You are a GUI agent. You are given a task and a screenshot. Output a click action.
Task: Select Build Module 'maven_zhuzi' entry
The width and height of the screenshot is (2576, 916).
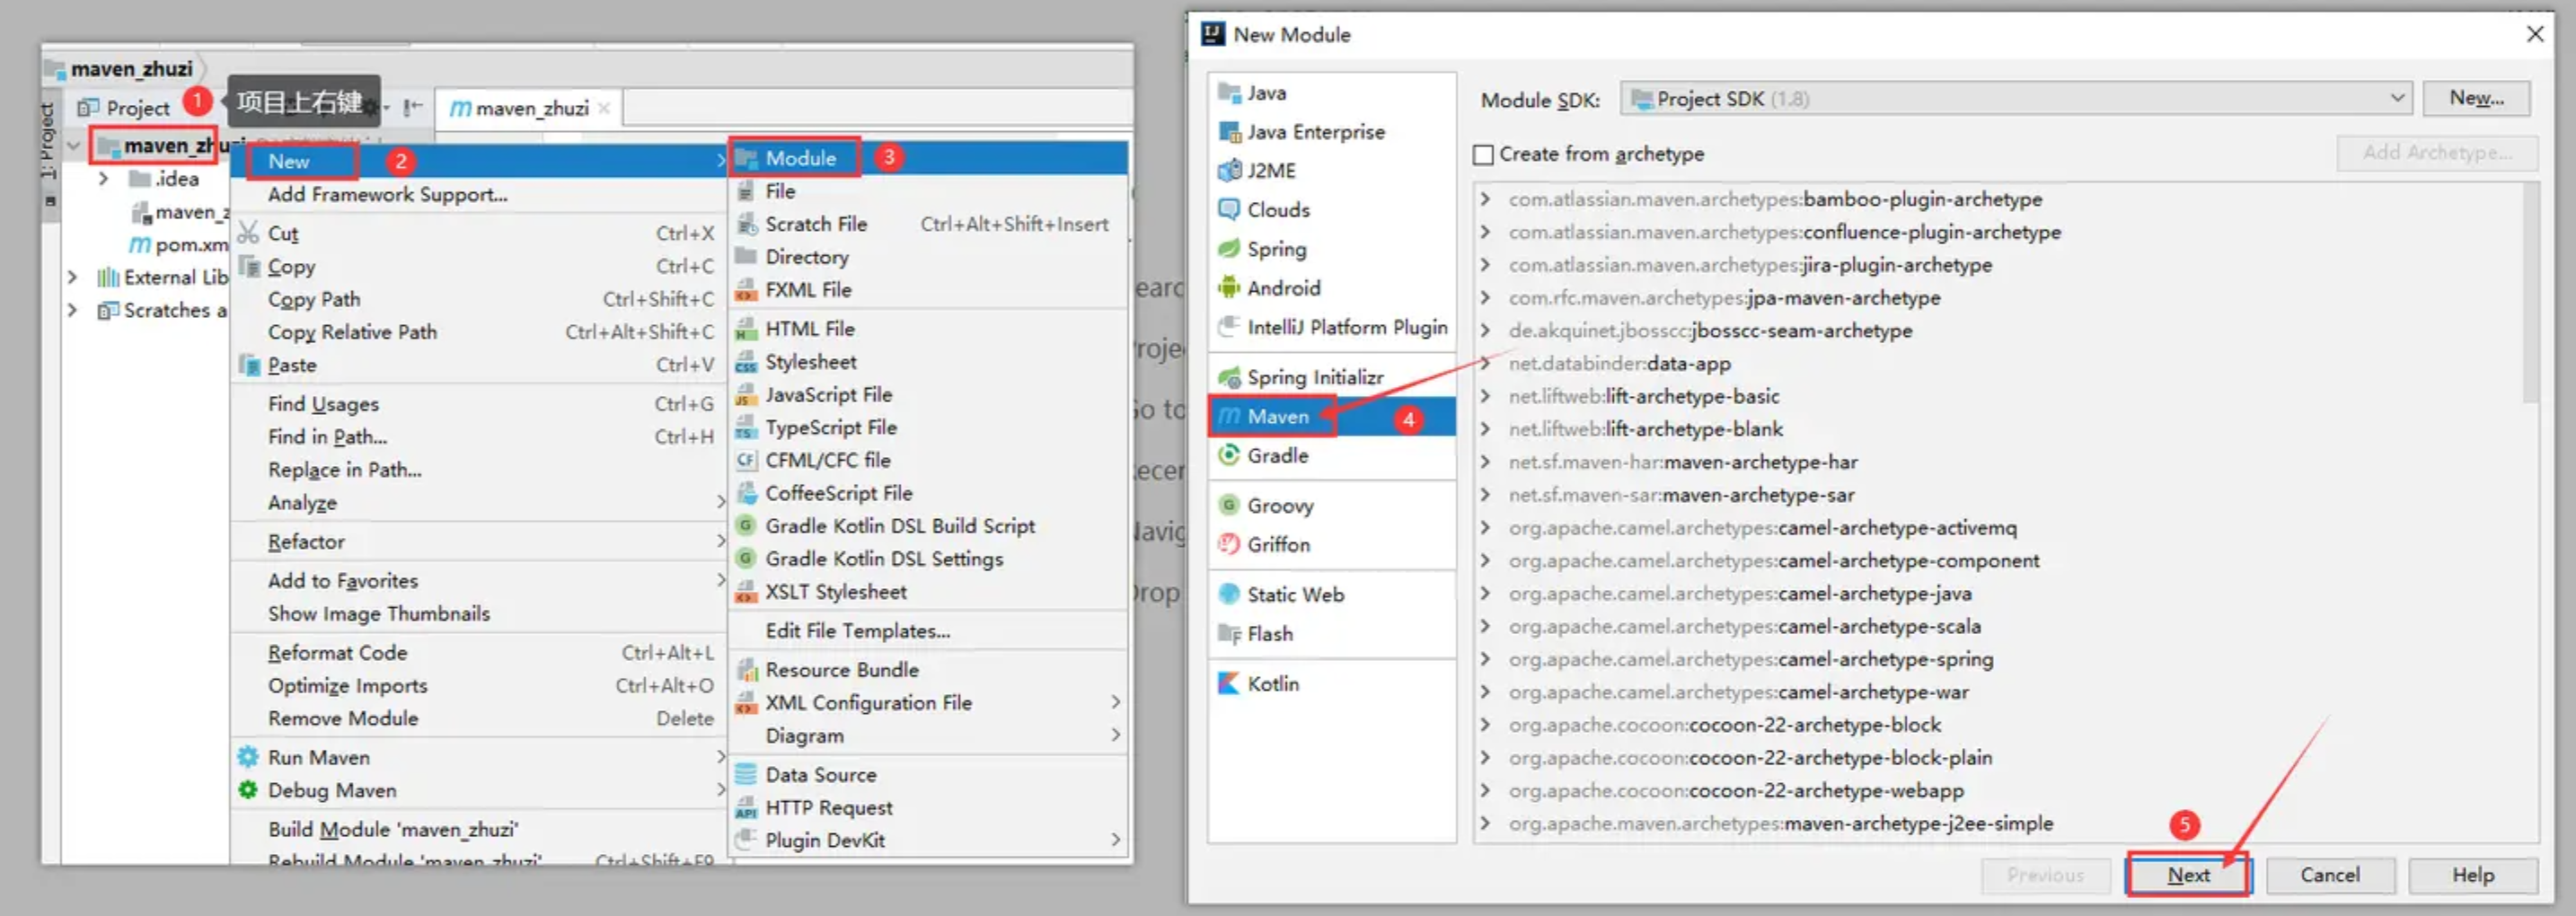click(480, 829)
